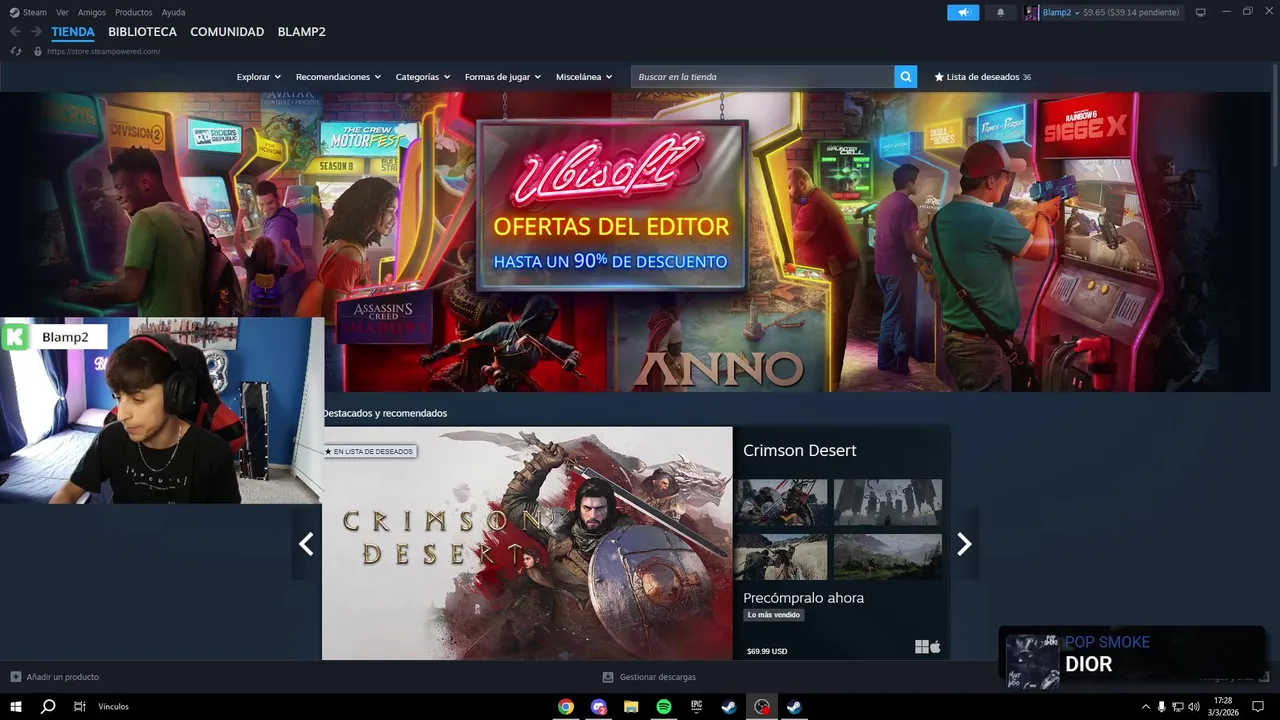Open OBS Studio from taskbar

(x=762, y=706)
